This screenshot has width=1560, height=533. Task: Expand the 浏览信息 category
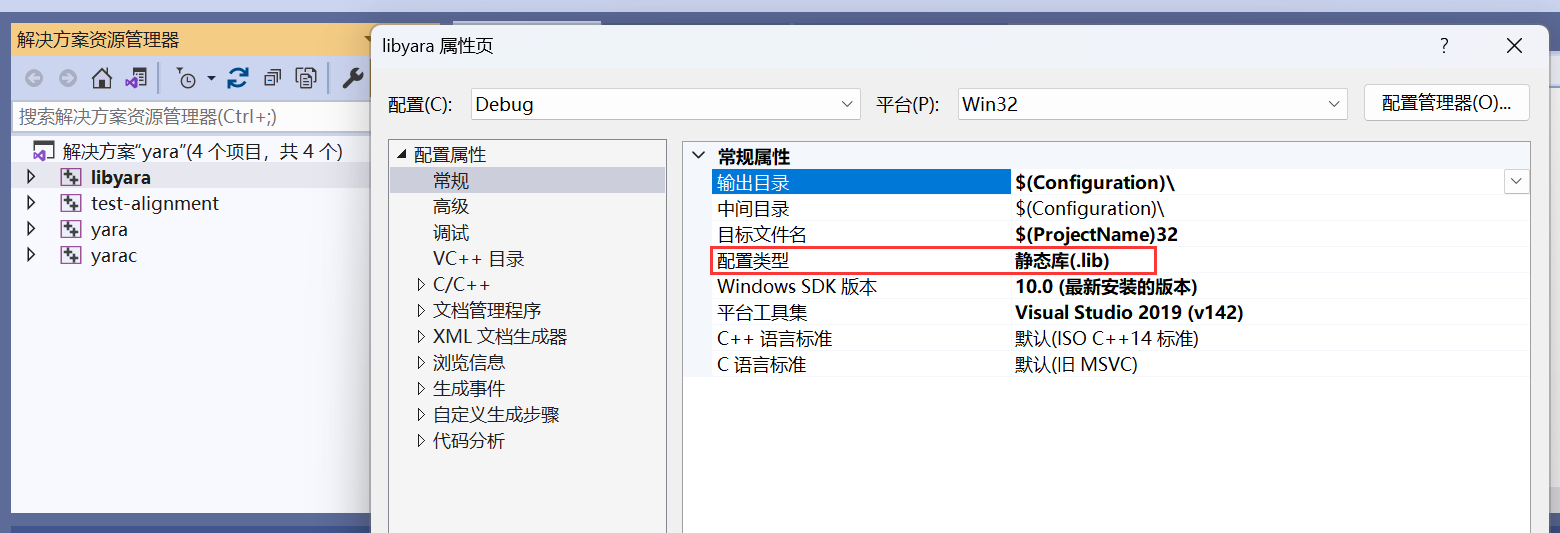[x=421, y=363]
